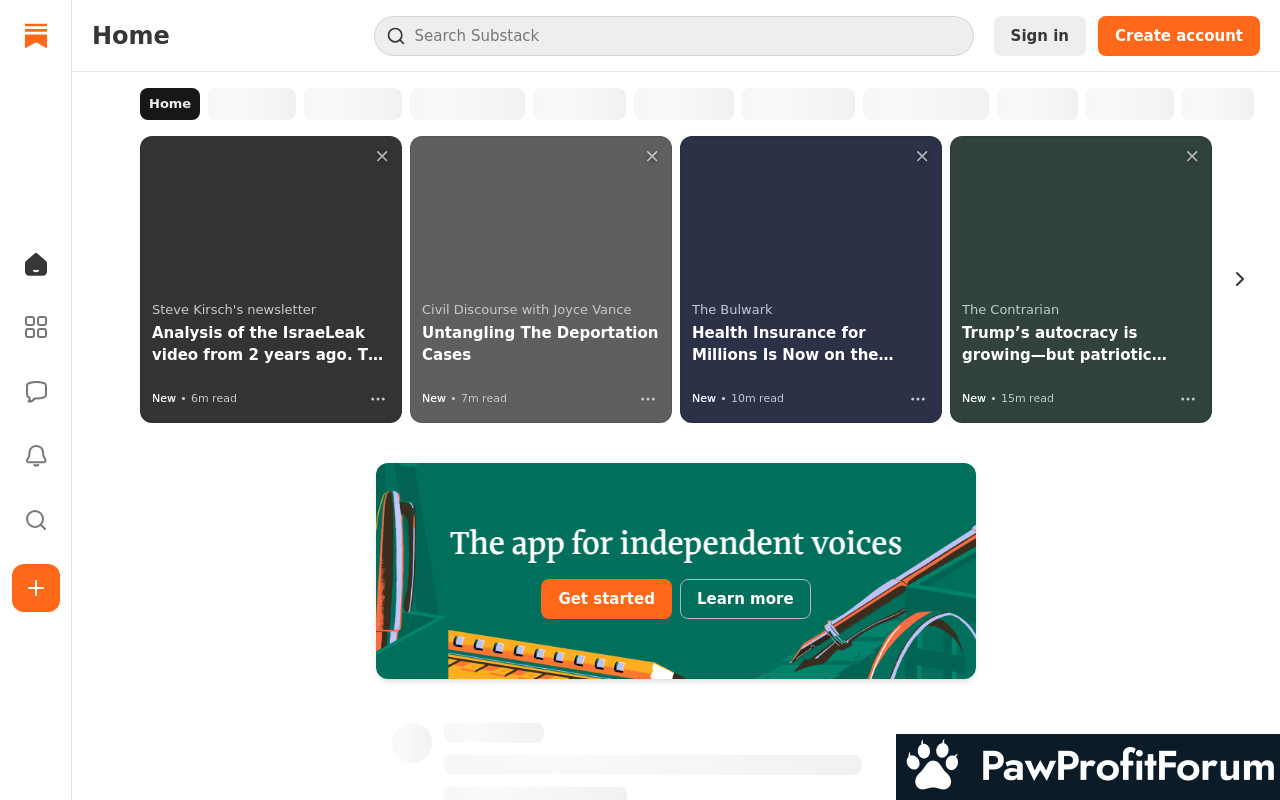Click the sidebar magnifier Search icon
This screenshot has height=800, width=1280.
click(36, 520)
